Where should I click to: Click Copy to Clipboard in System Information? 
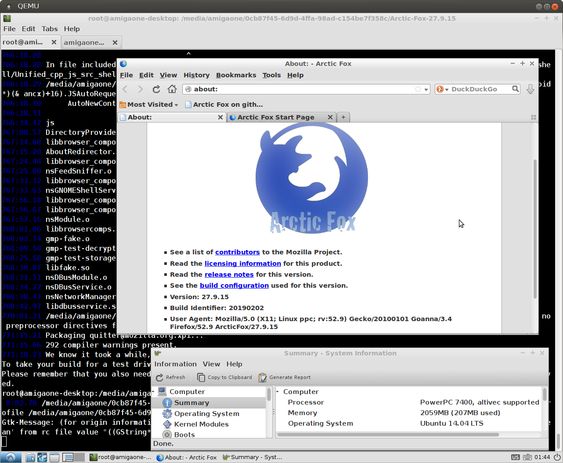tap(224, 378)
